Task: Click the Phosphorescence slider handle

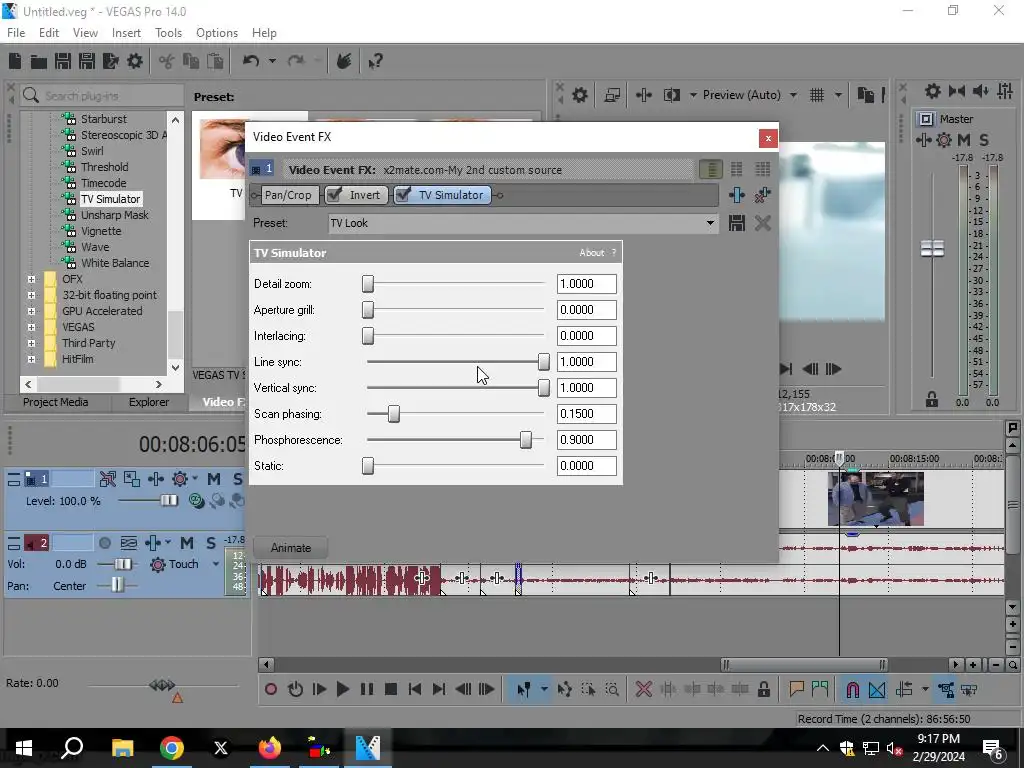Action: click(526, 440)
